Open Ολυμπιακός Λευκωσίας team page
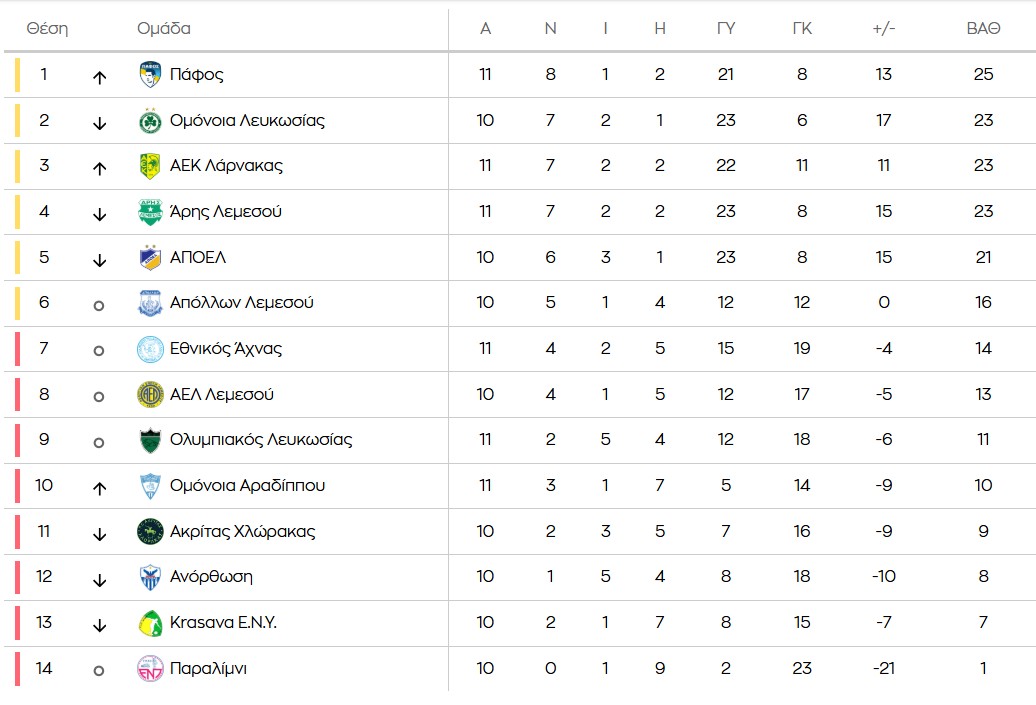The height and width of the screenshot is (705, 1036). pos(261,440)
